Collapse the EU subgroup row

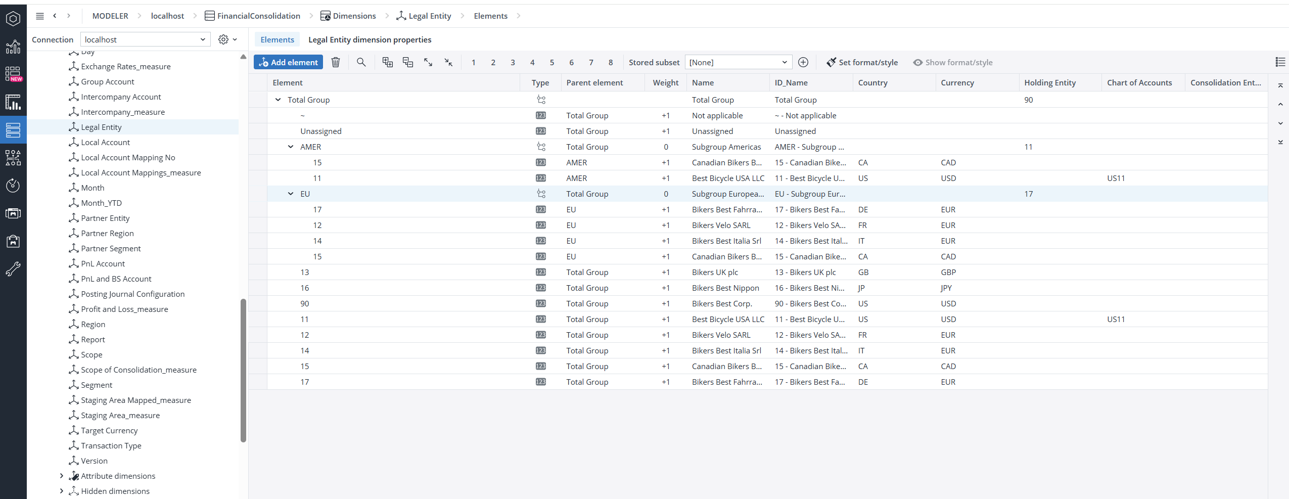click(291, 194)
